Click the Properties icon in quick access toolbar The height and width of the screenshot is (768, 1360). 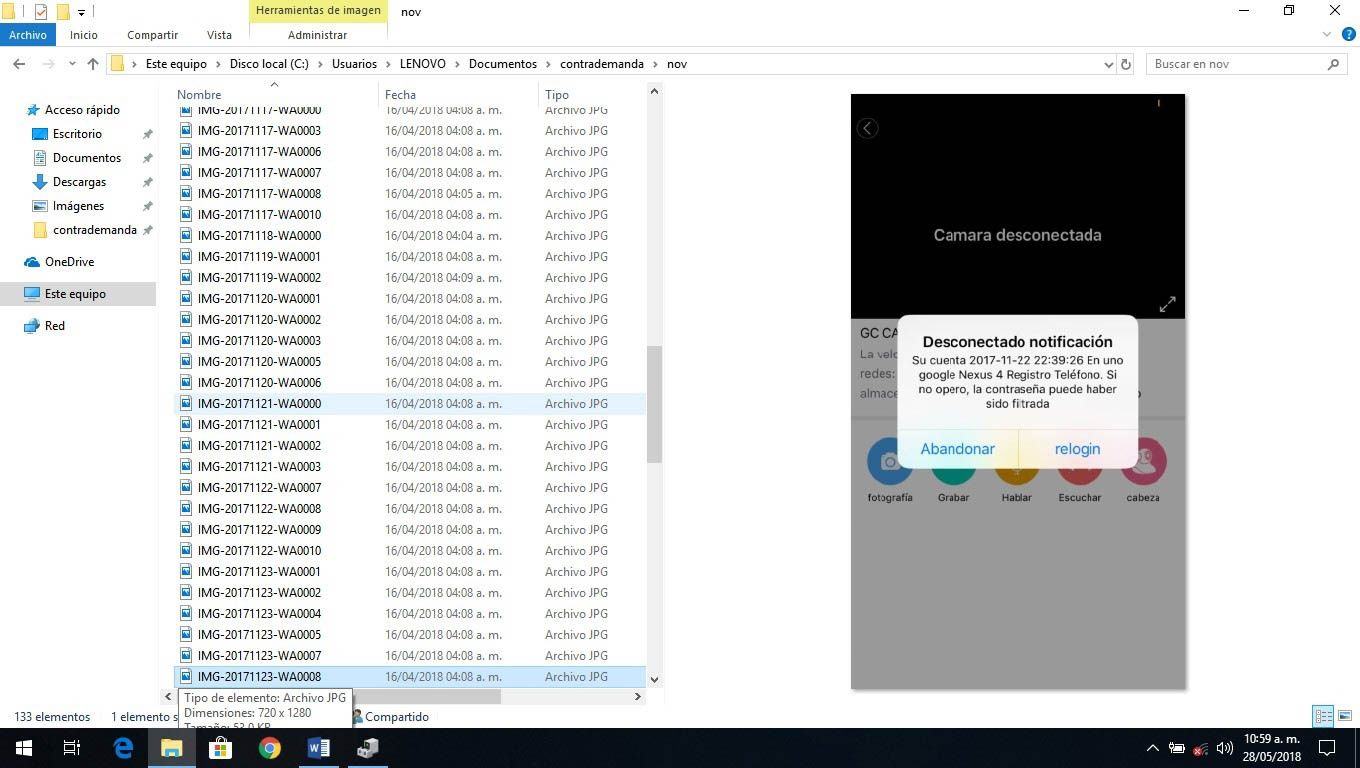41,12
